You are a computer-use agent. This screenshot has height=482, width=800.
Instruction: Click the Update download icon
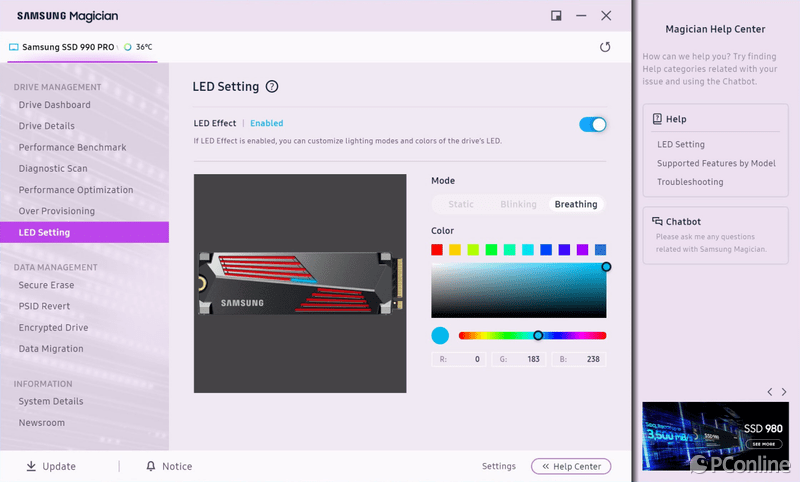[31, 466]
